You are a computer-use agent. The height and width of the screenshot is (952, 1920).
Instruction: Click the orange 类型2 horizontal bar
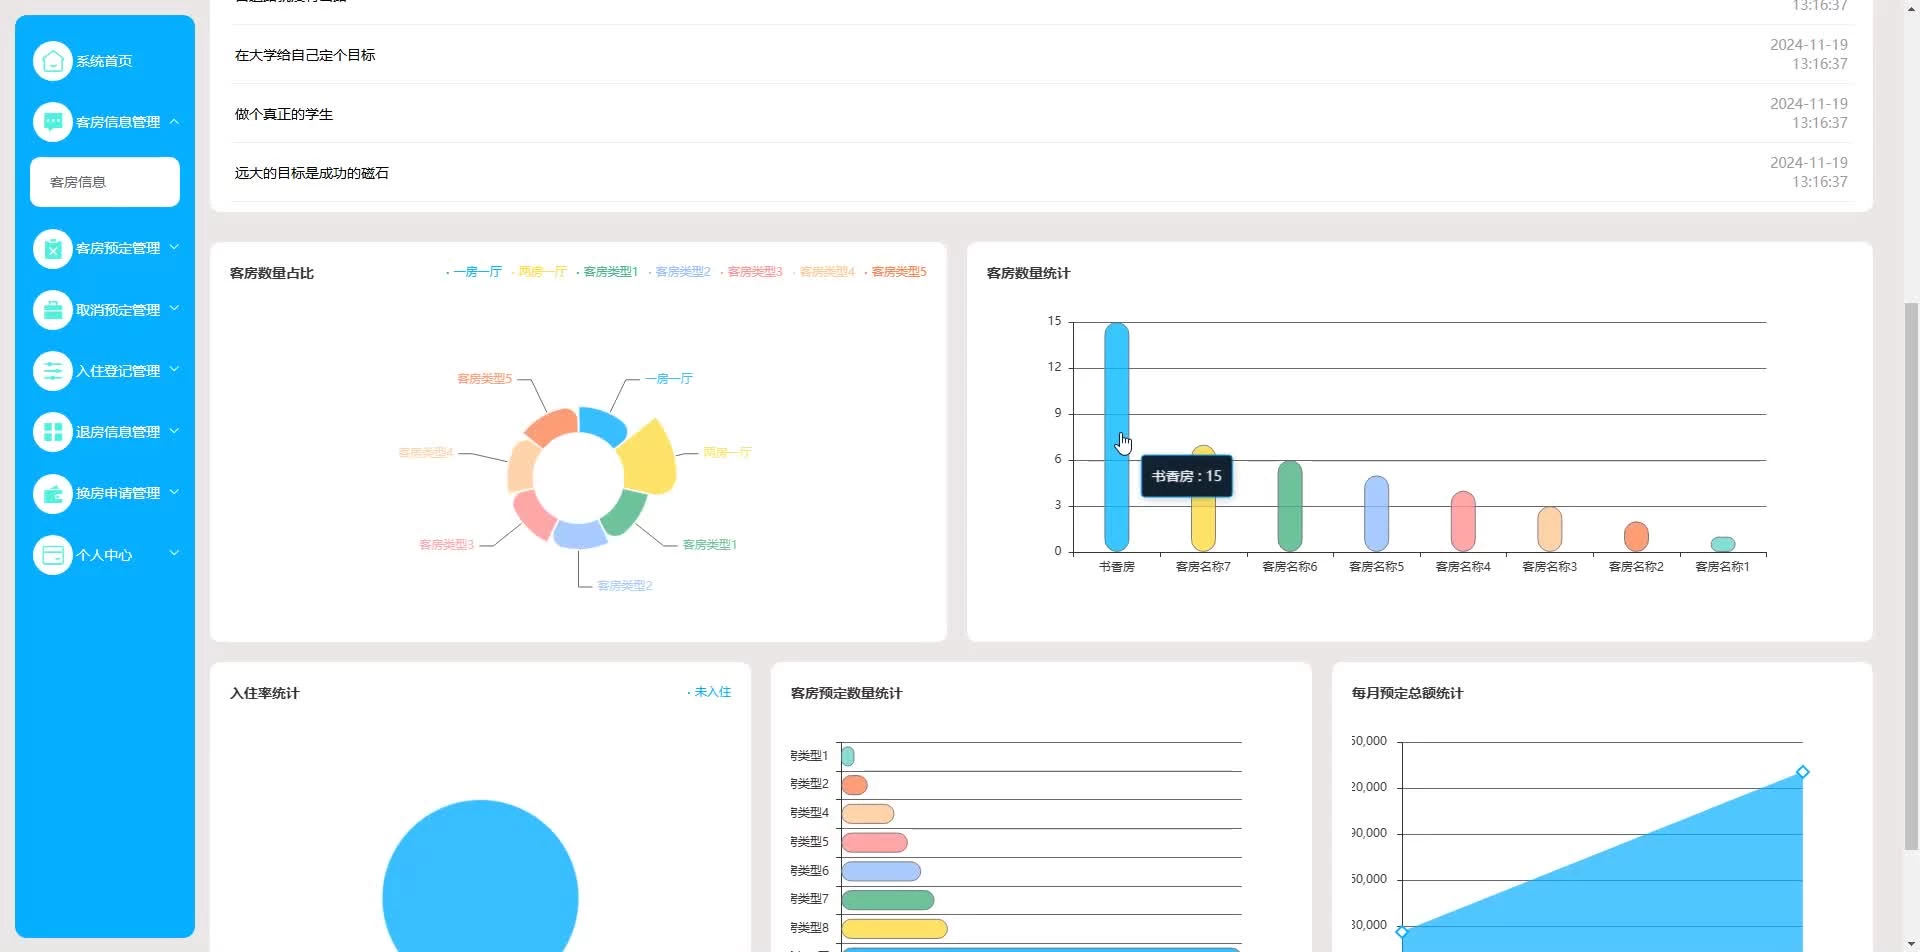click(855, 785)
